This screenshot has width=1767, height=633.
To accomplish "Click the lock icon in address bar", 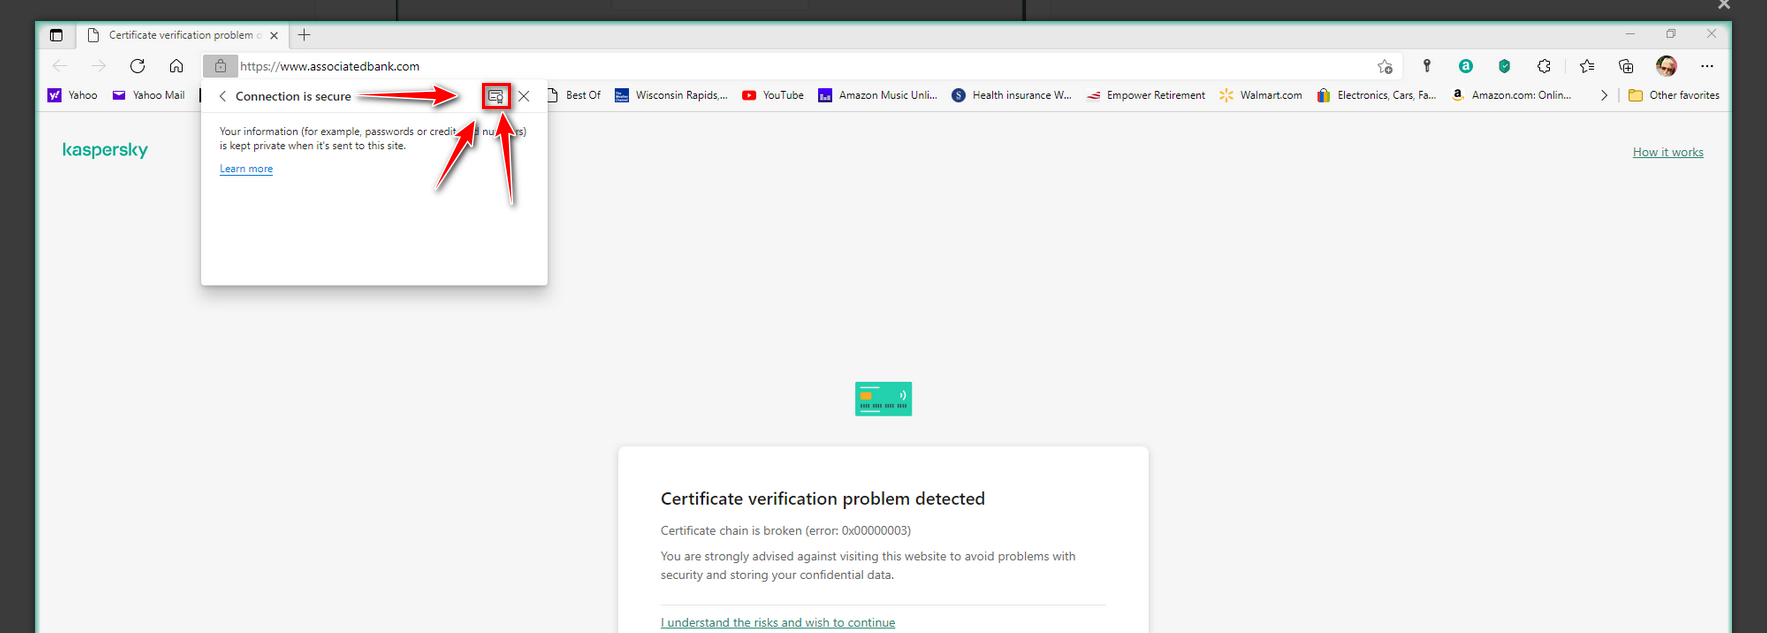I will click(220, 66).
